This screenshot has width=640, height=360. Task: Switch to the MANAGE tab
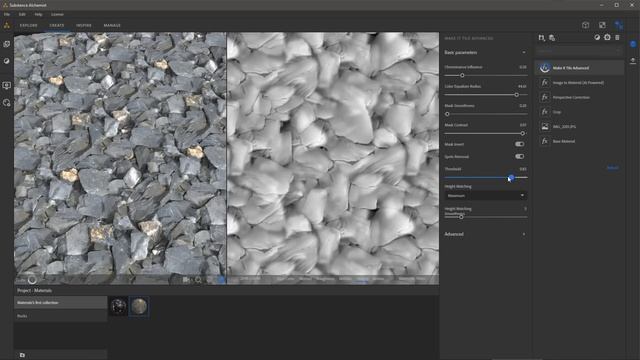112,25
